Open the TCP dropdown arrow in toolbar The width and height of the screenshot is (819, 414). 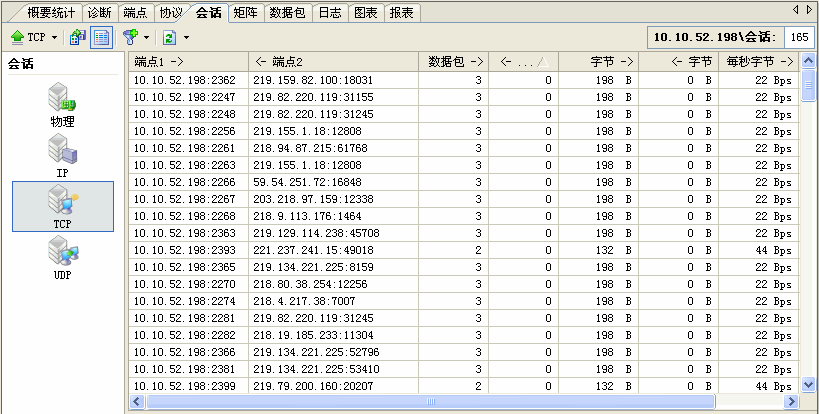coord(54,38)
